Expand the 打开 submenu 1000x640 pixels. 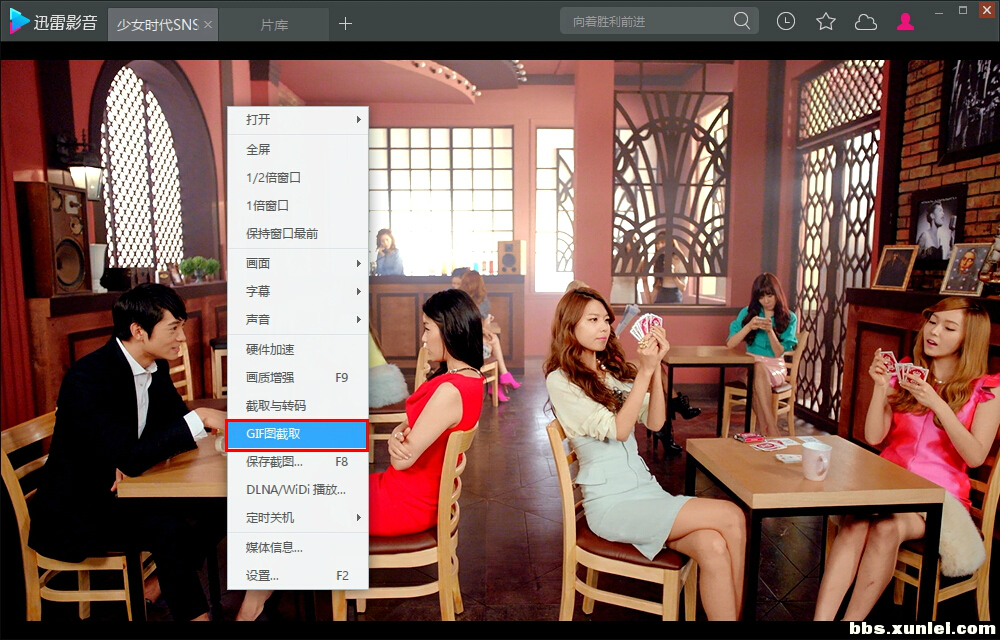pyautogui.click(x=298, y=119)
